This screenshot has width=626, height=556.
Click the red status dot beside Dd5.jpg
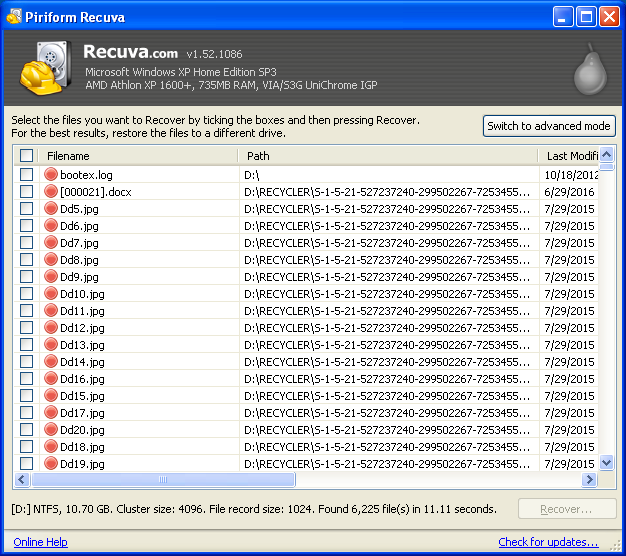click(x=51, y=208)
